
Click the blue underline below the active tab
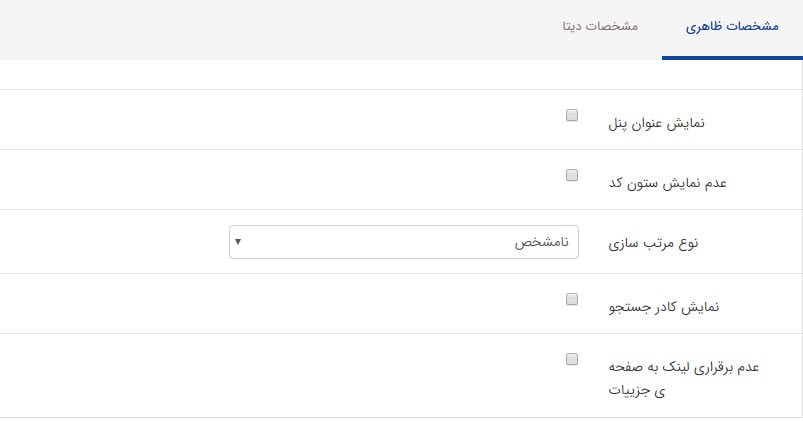[x=732, y=57]
